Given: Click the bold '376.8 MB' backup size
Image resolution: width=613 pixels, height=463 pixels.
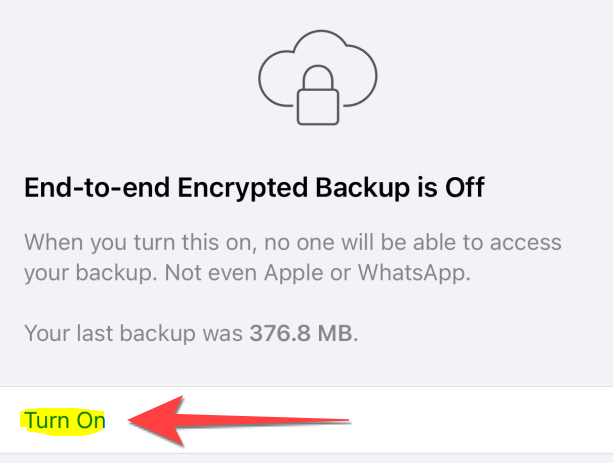Looking at the screenshot, I should (x=301, y=333).
